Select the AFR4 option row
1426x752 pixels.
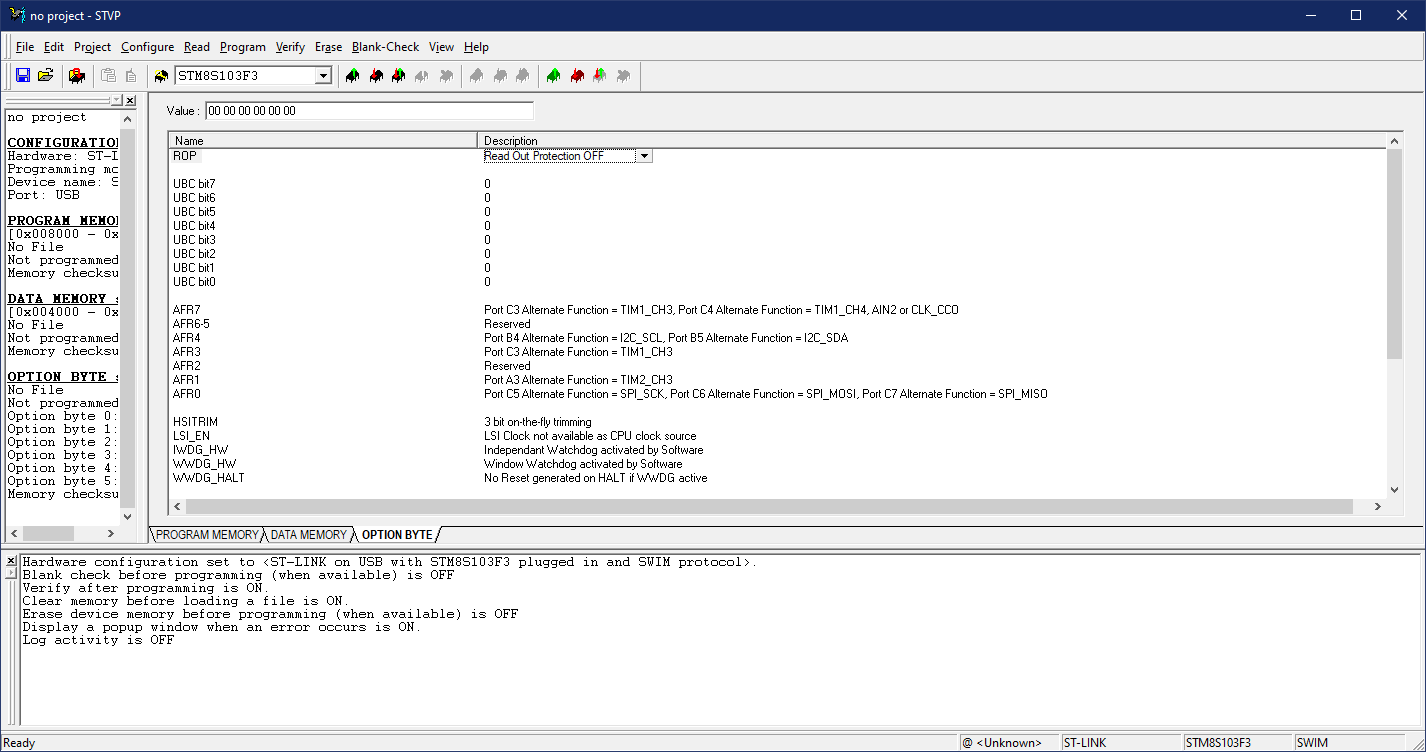(778, 338)
